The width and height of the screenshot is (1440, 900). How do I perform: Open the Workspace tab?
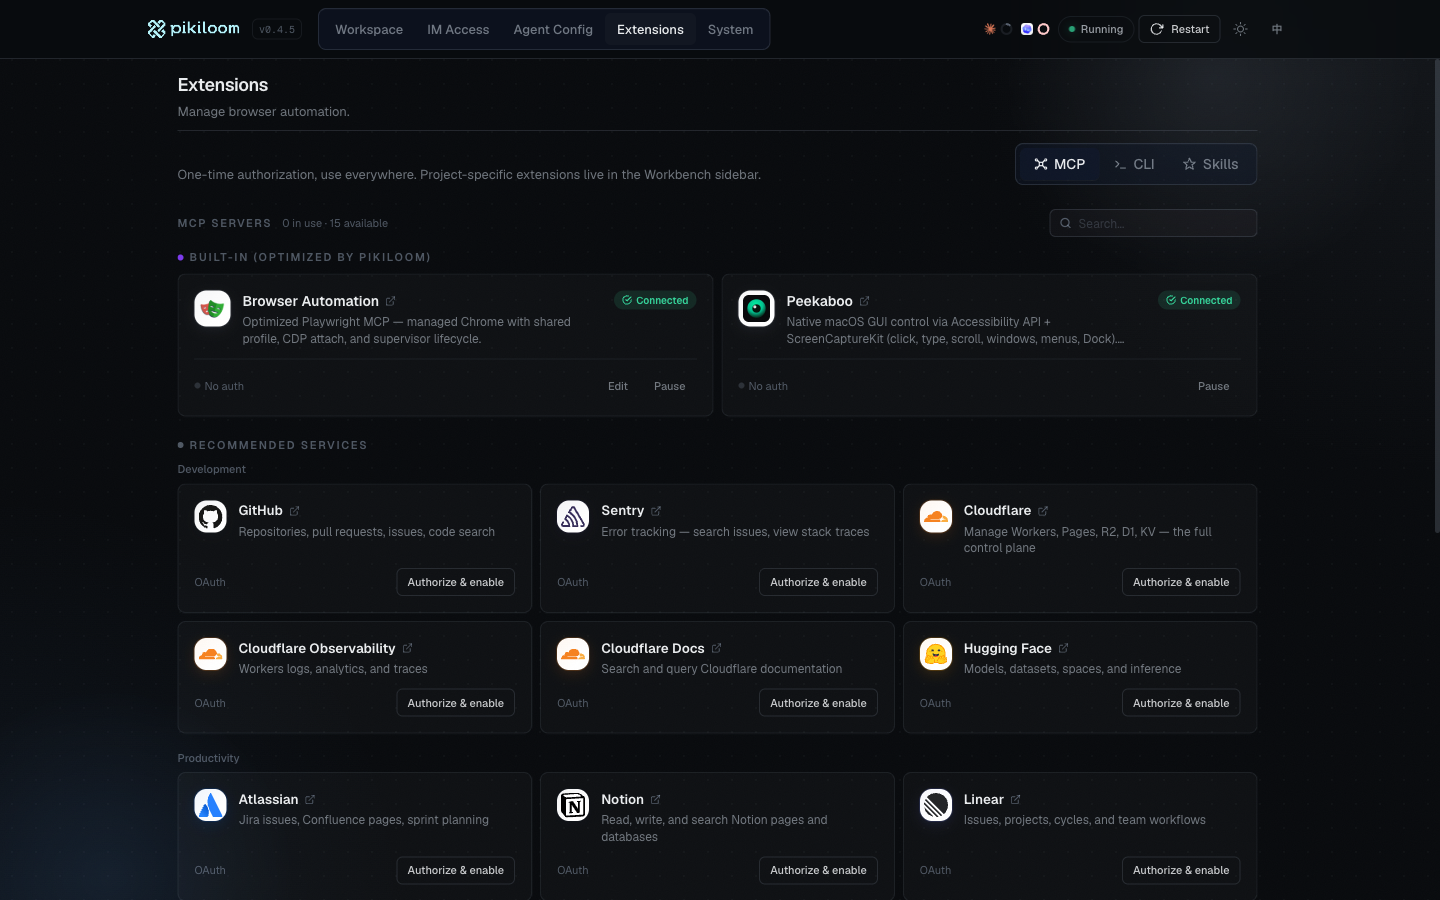(x=369, y=29)
